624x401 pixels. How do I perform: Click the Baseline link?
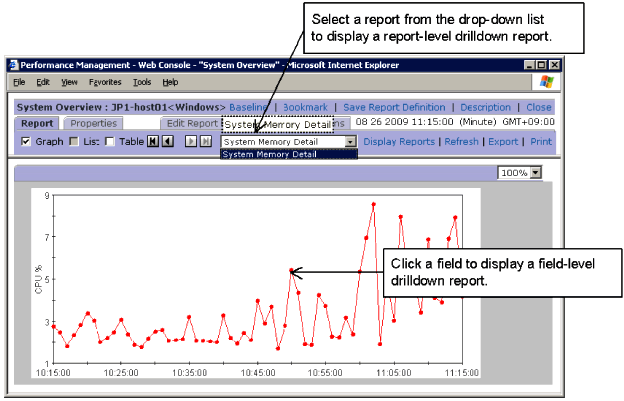[248, 107]
